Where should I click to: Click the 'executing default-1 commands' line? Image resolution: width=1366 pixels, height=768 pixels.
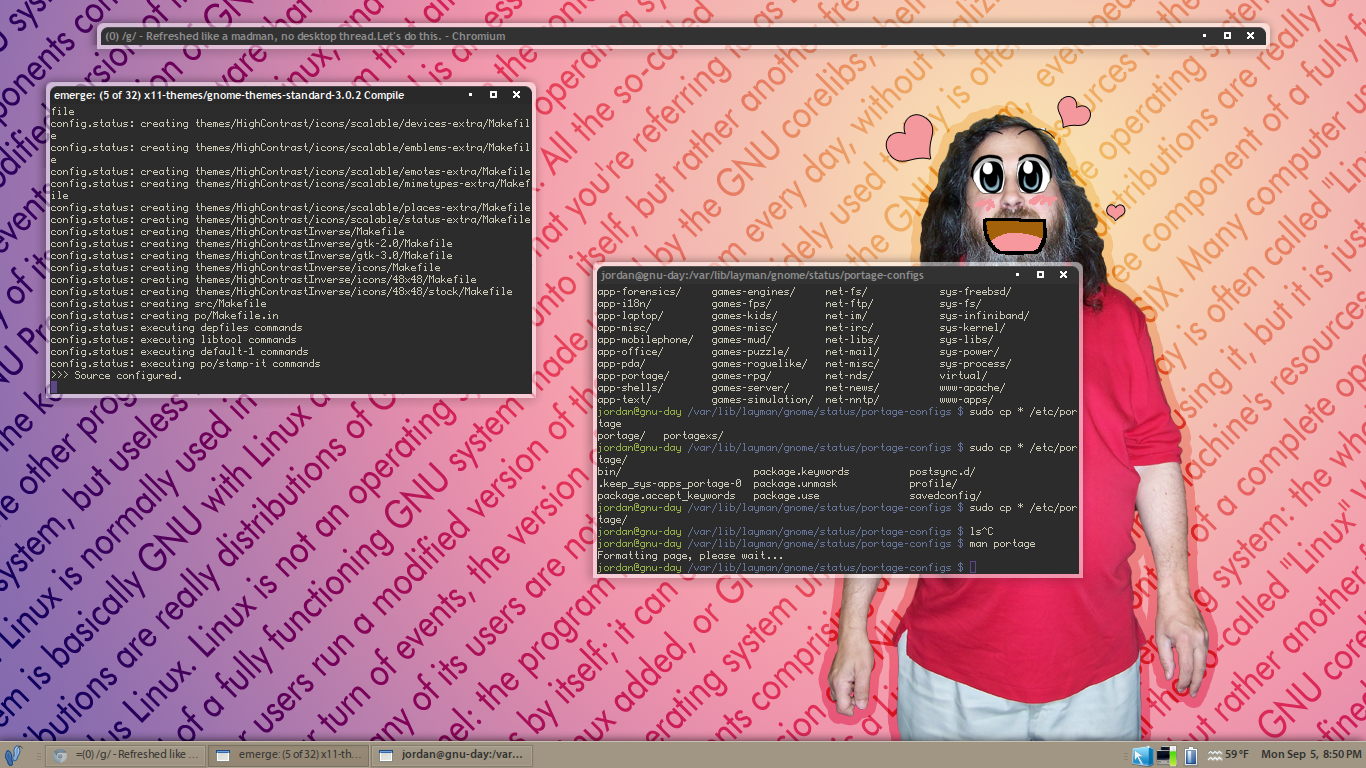(x=180, y=352)
